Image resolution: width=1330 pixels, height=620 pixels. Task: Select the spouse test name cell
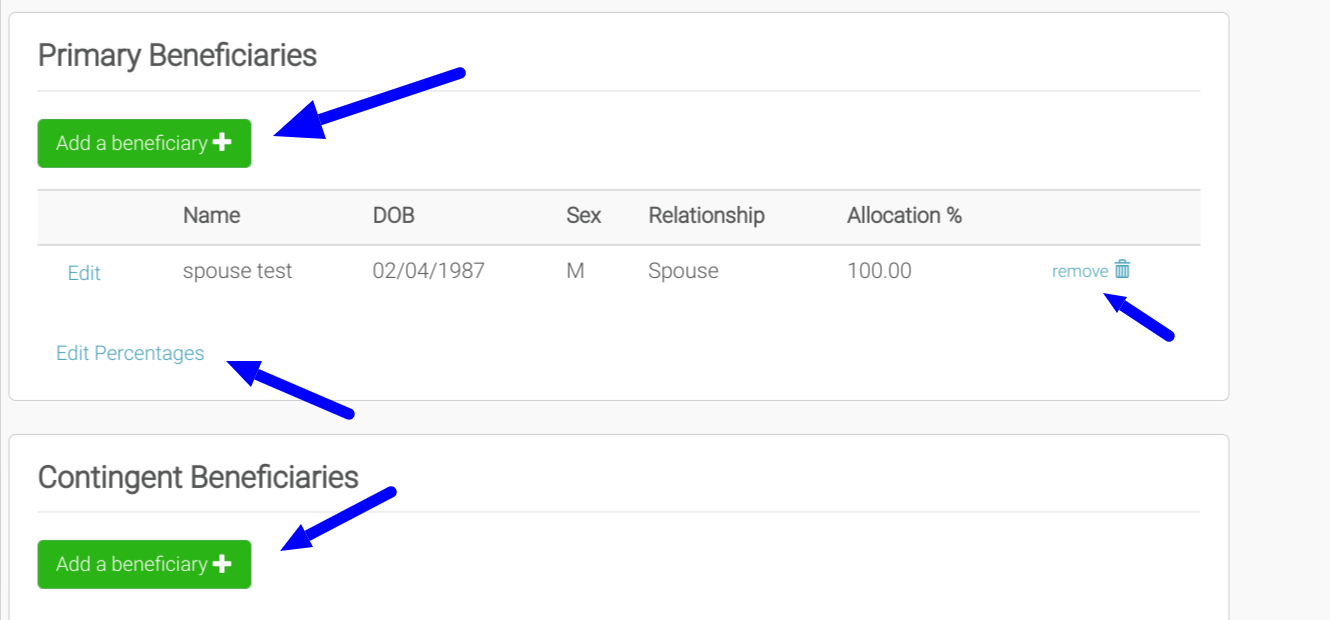(238, 271)
